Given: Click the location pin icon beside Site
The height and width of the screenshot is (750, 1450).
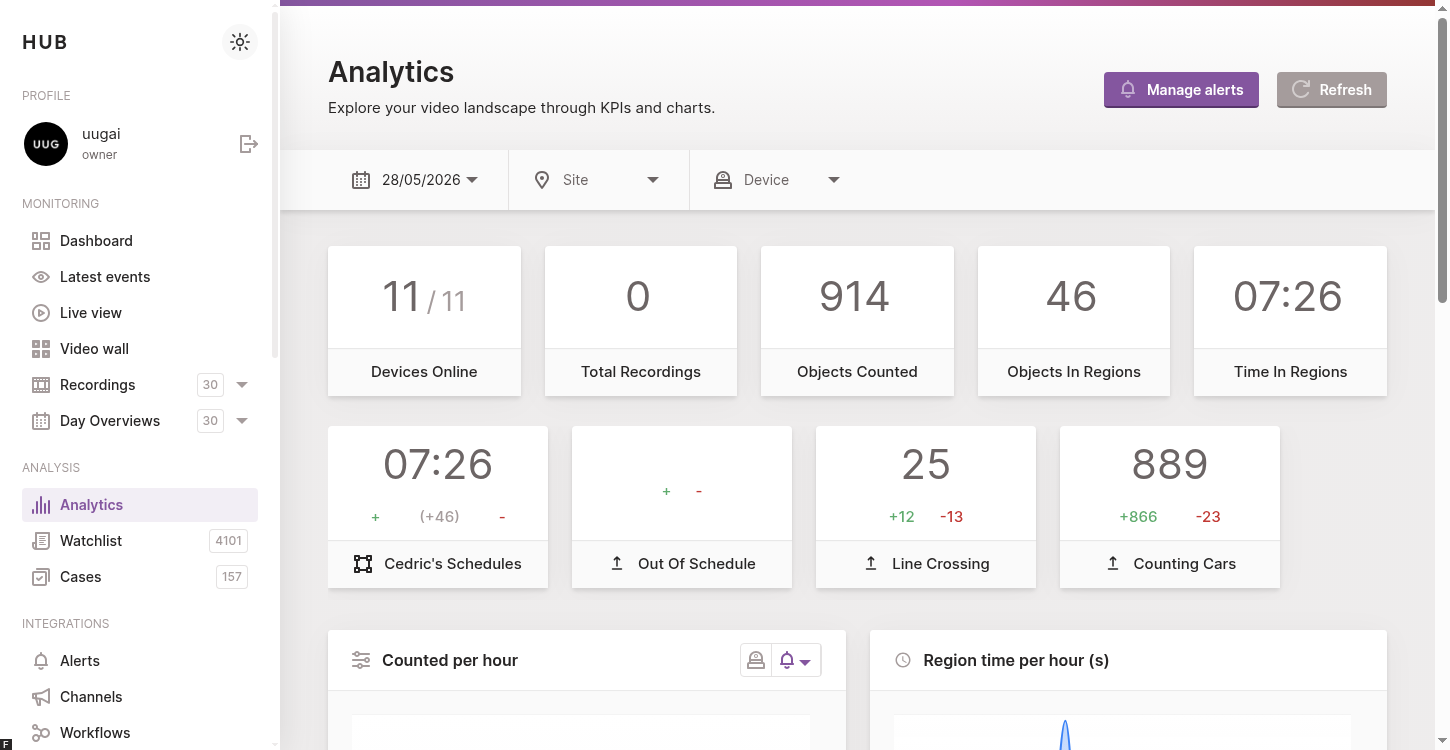Looking at the screenshot, I should tap(542, 180).
